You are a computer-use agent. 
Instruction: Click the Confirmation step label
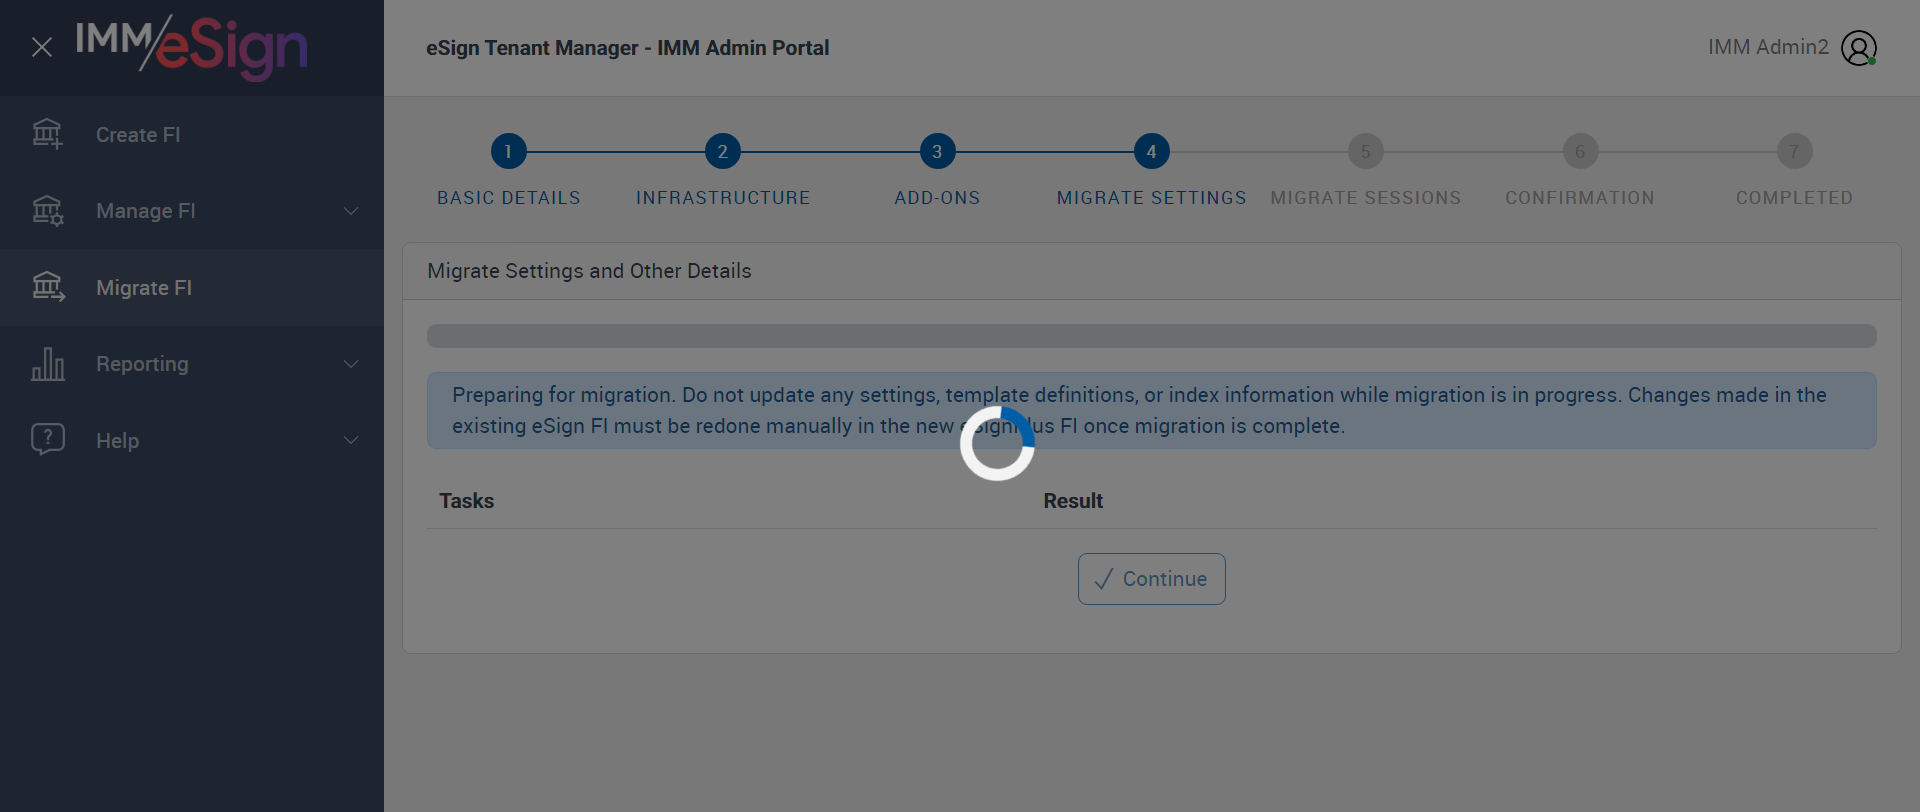[1580, 198]
